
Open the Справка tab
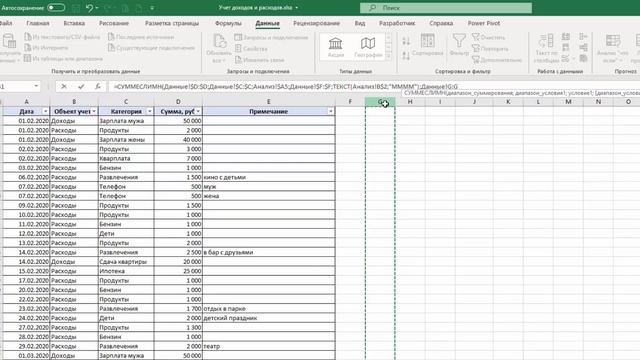[x=441, y=23]
